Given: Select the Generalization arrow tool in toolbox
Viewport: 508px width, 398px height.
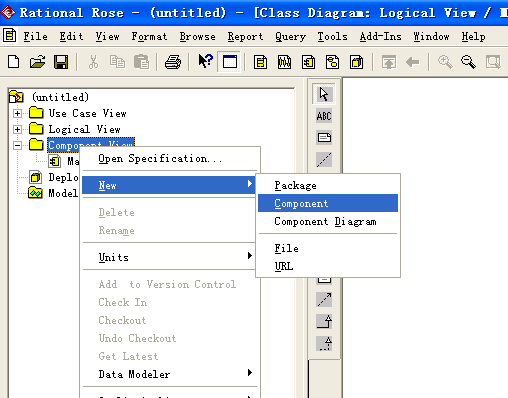Looking at the screenshot, I should click(x=324, y=321).
